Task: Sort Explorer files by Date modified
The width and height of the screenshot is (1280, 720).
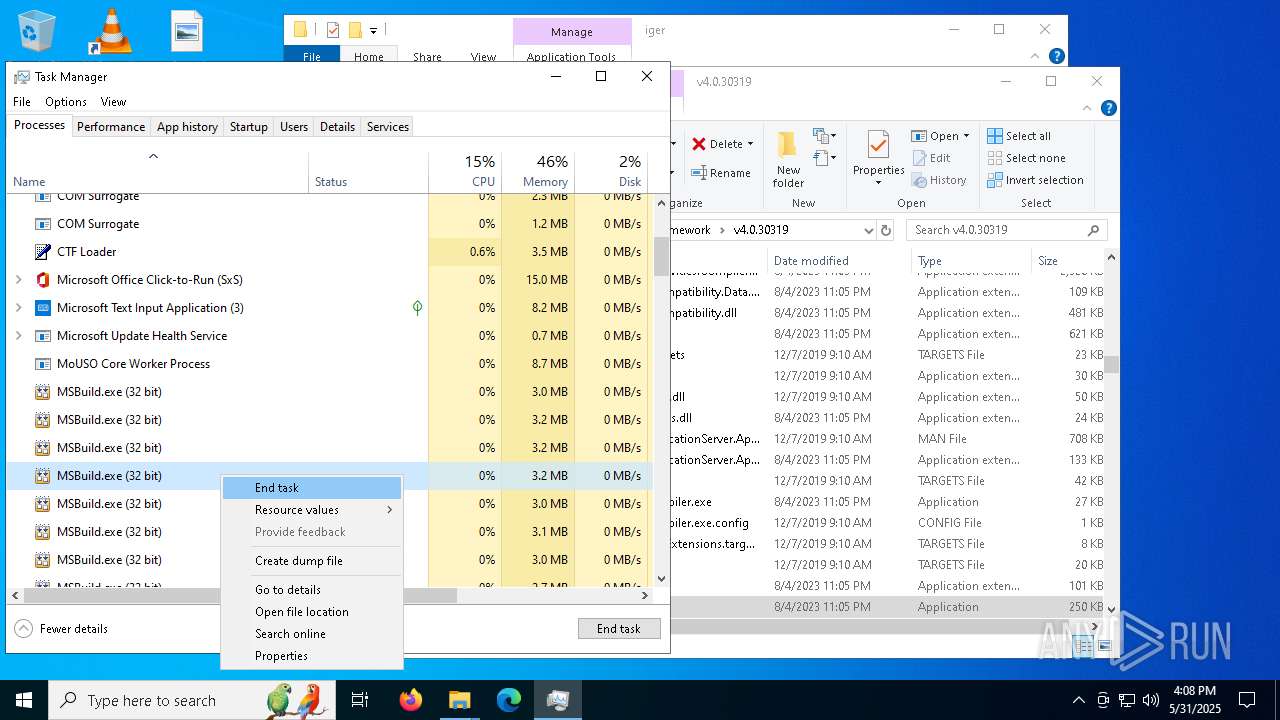Action: (811, 261)
